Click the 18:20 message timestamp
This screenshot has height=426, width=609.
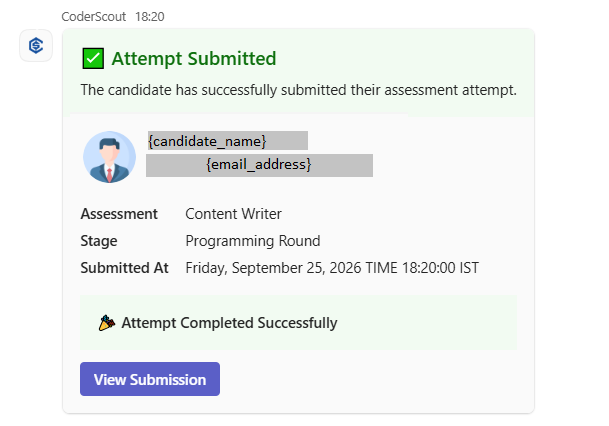tap(150, 17)
